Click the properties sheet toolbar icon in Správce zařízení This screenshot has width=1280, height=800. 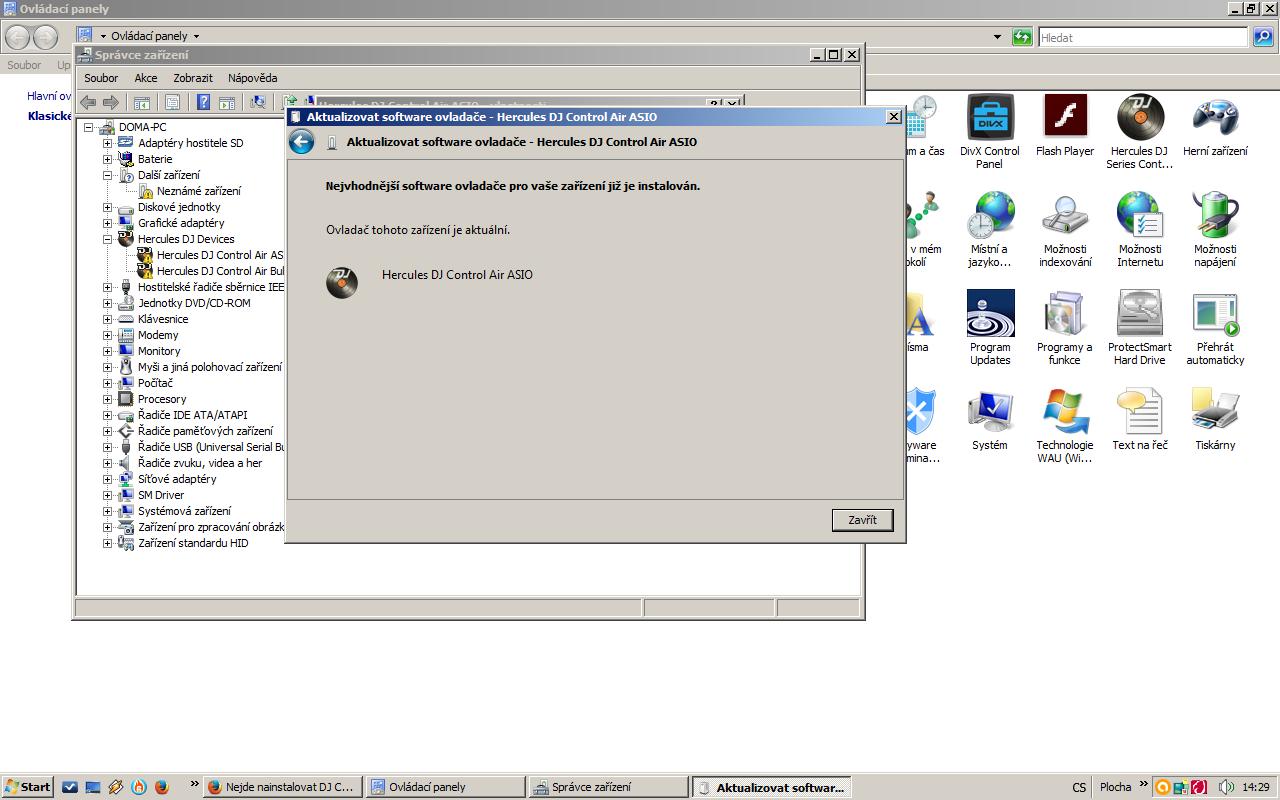point(172,102)
